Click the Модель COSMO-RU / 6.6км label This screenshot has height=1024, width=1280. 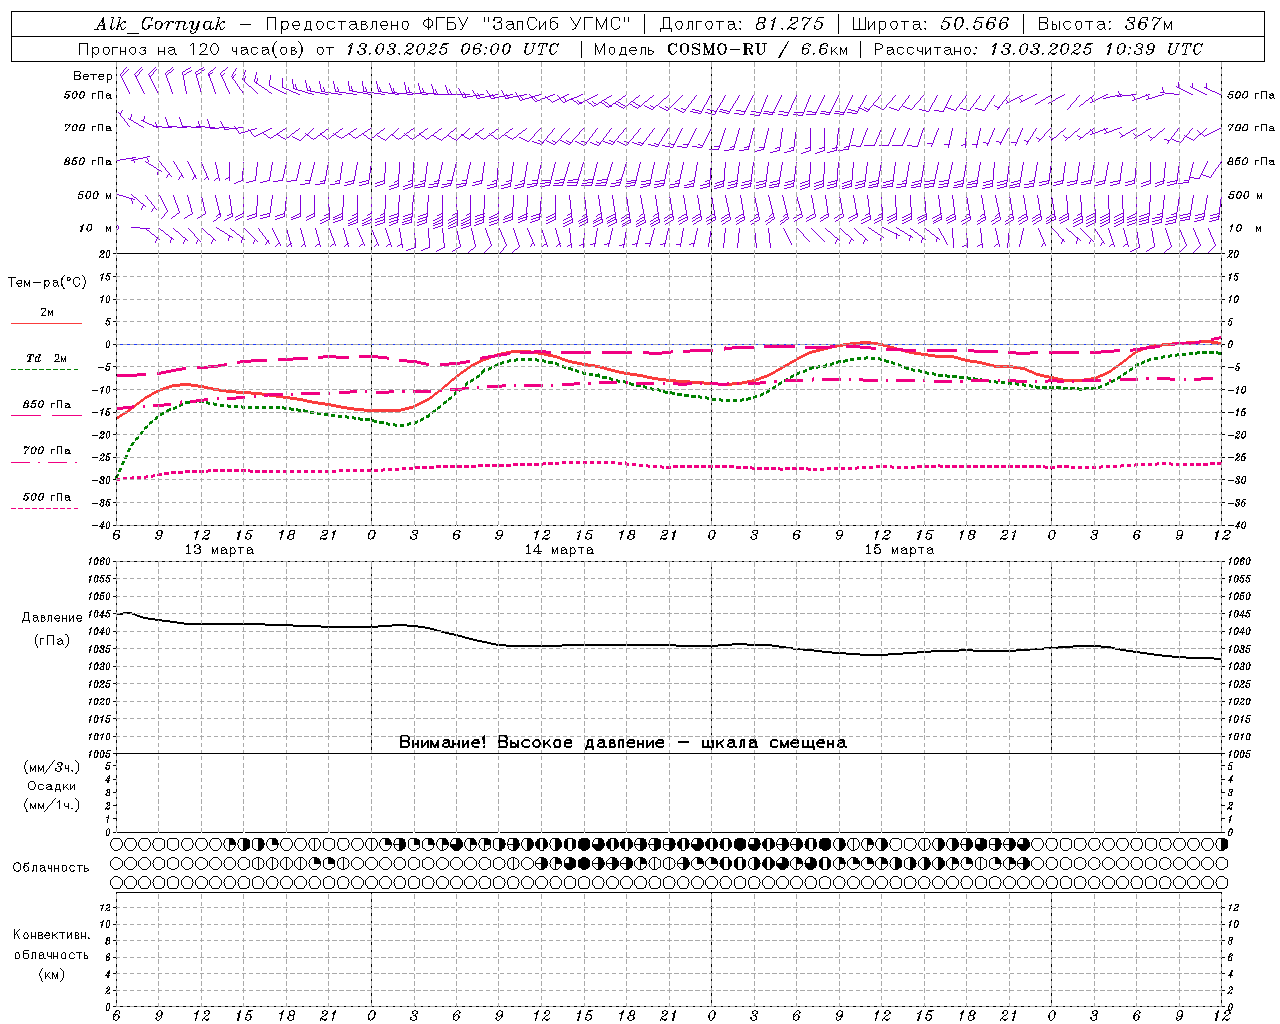[721, 49]
